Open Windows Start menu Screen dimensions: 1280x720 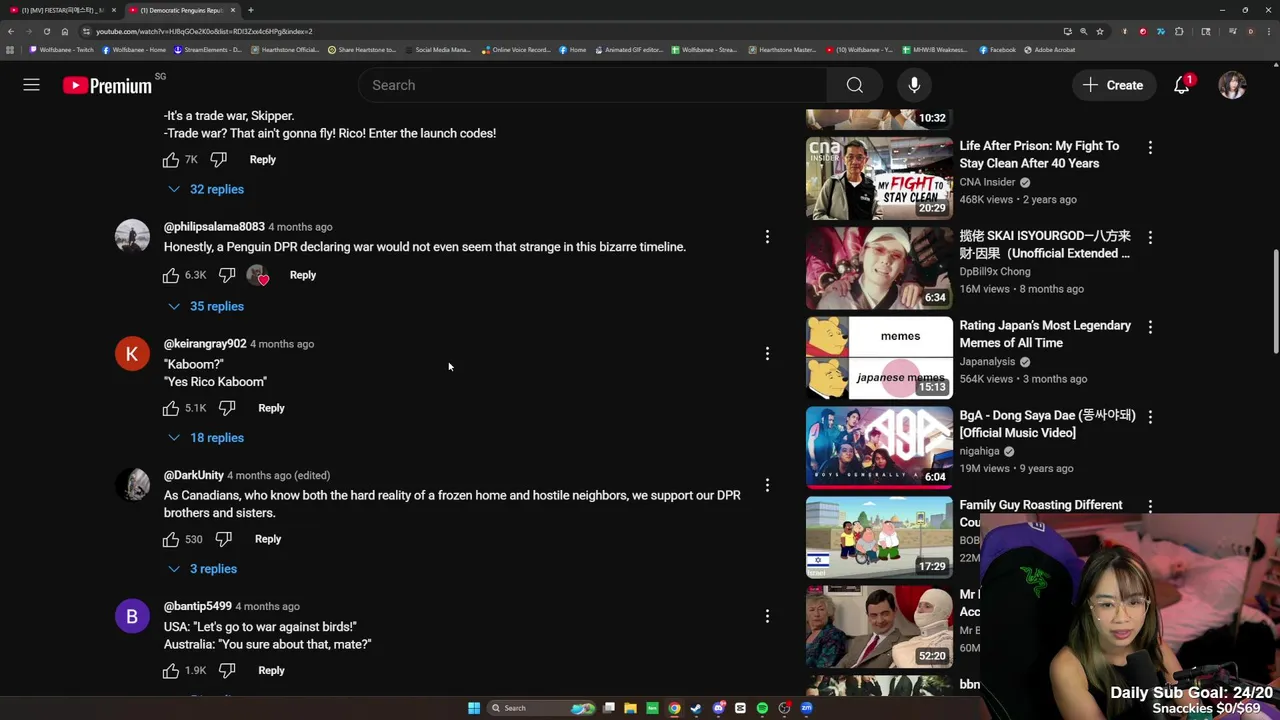pos(474,708)
